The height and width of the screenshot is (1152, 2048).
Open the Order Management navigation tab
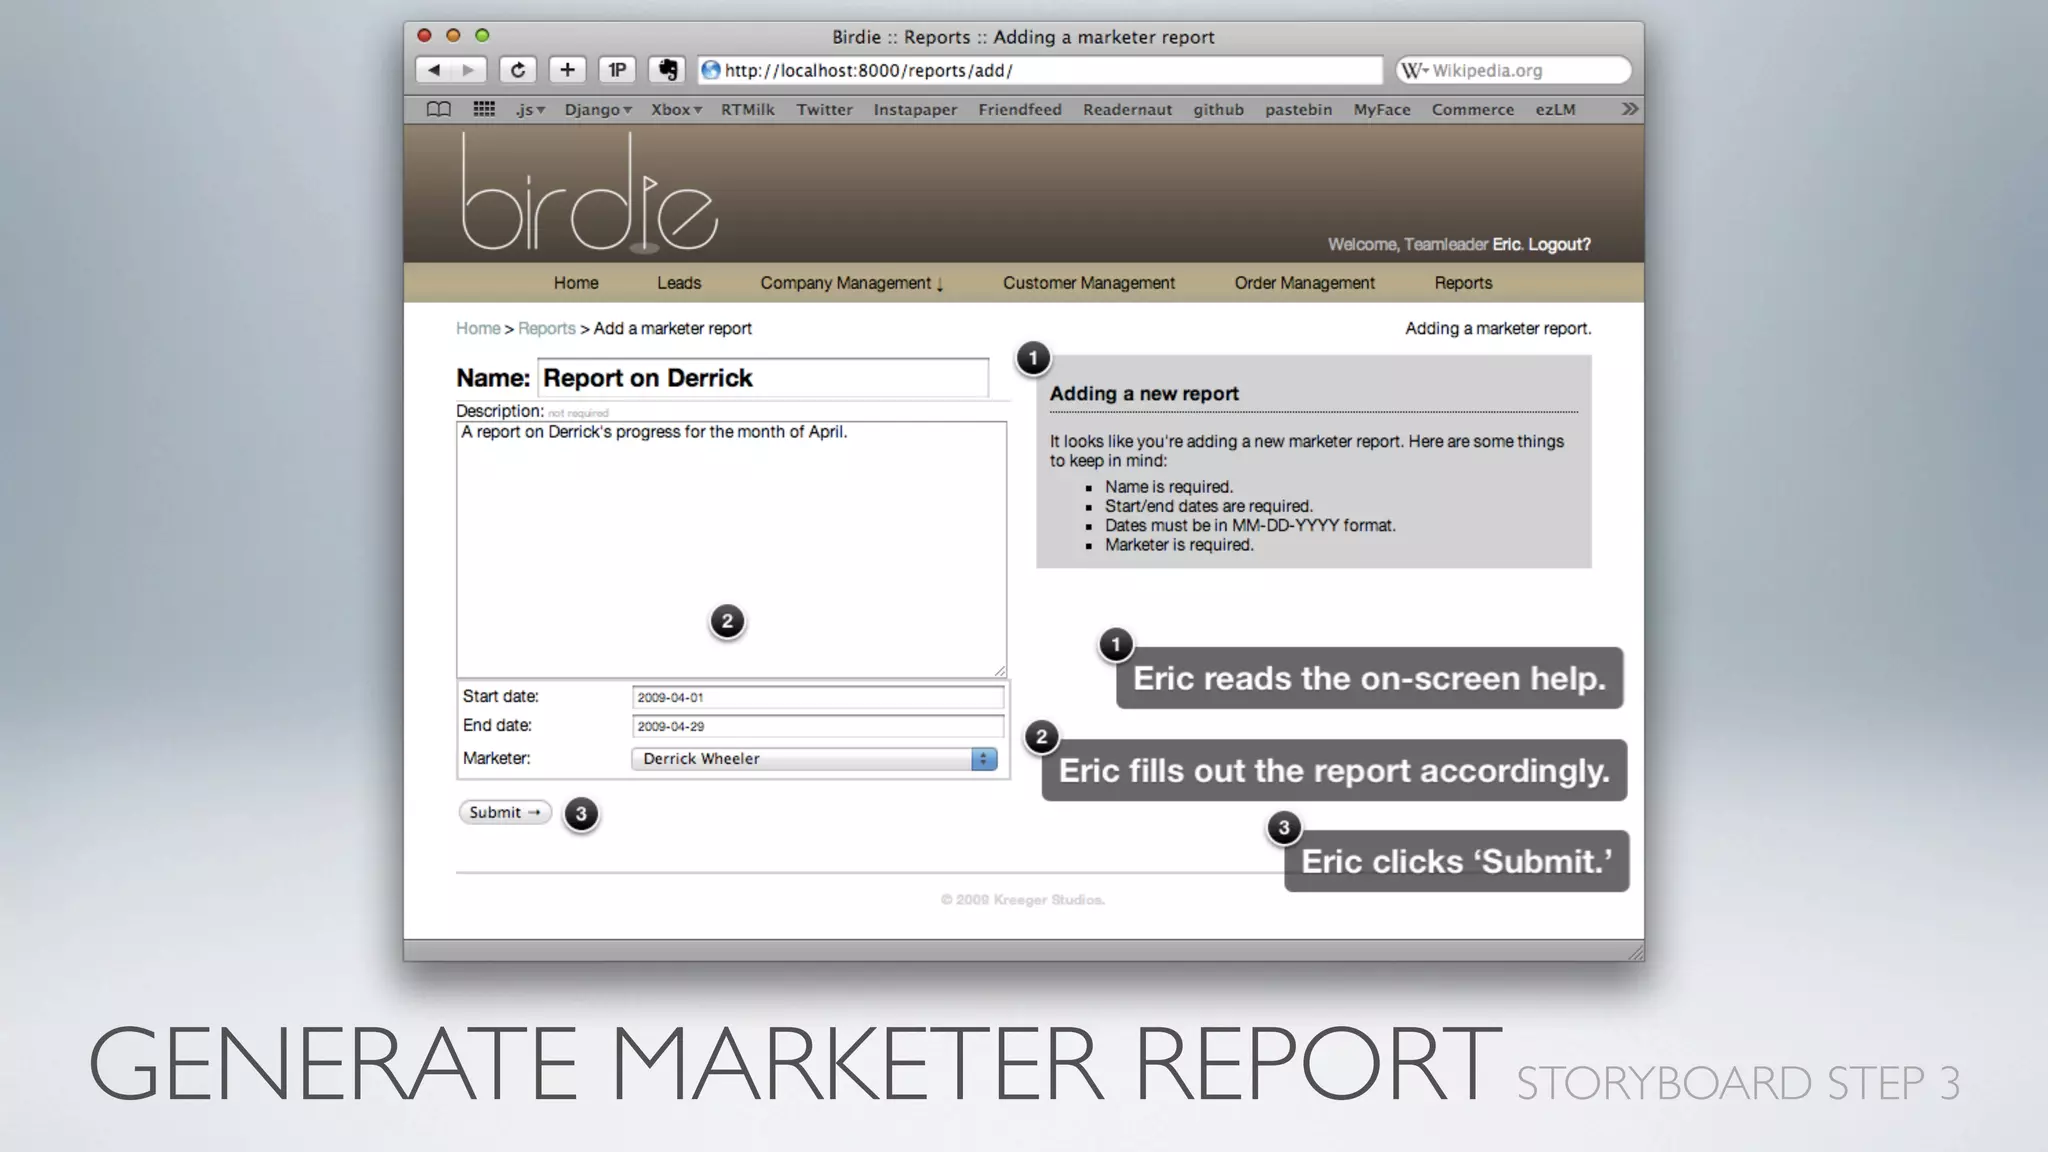coord(1304,283)
